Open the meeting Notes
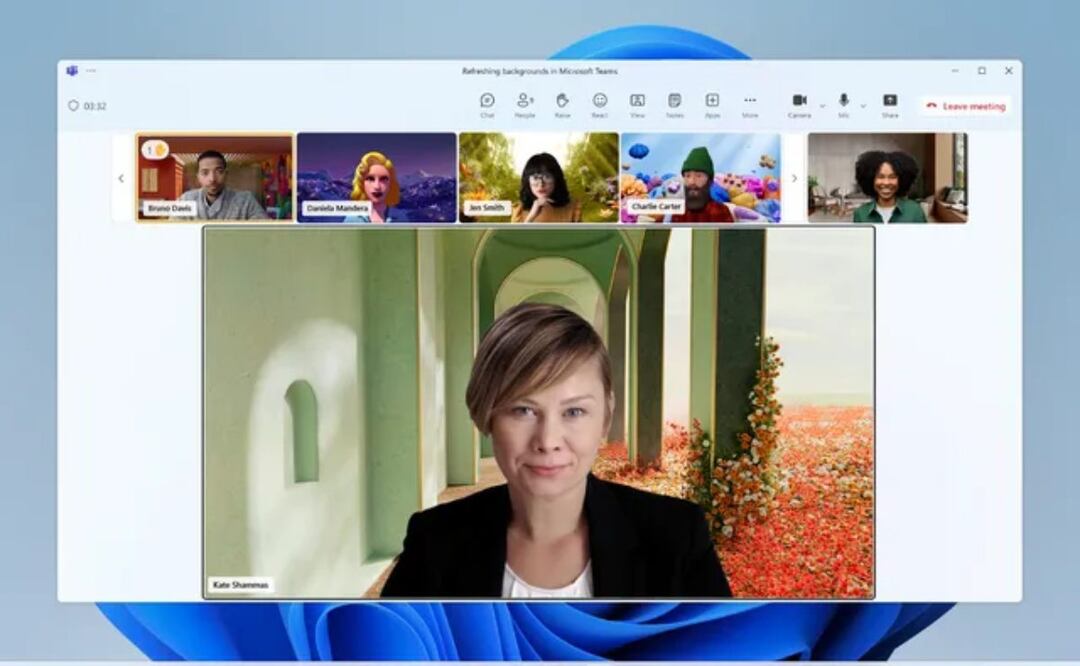Screen dimensions: 1080x666 click(x=674, y=104)
